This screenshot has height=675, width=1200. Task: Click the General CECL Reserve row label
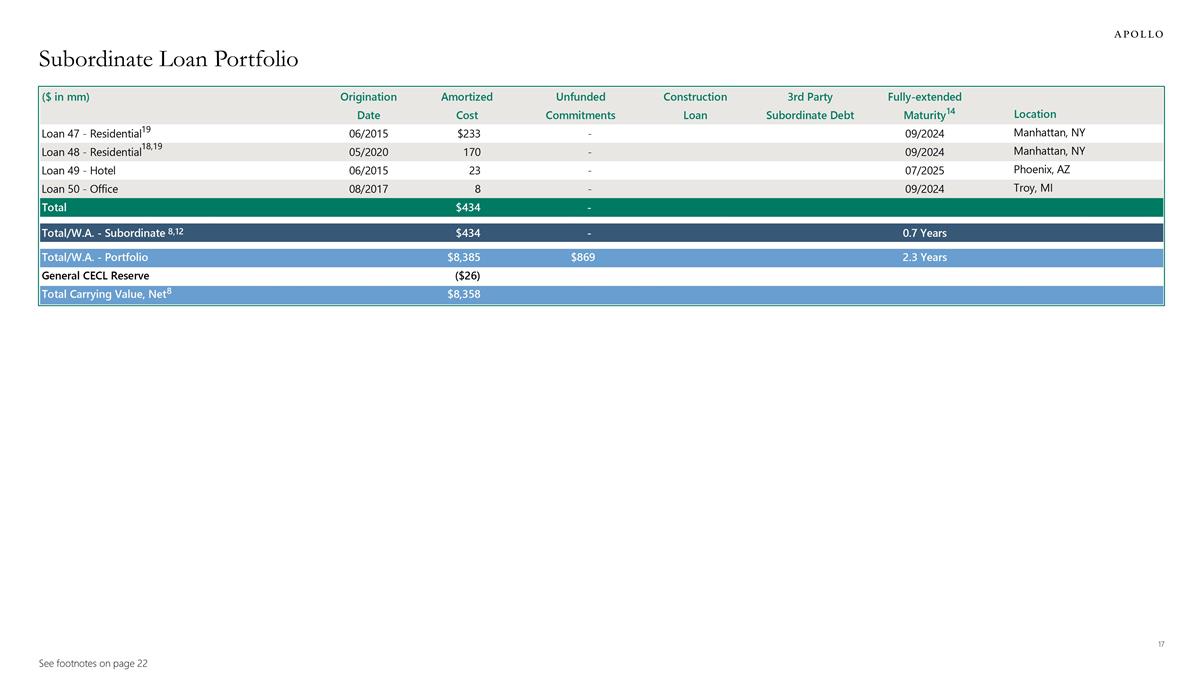pos(95,276)
